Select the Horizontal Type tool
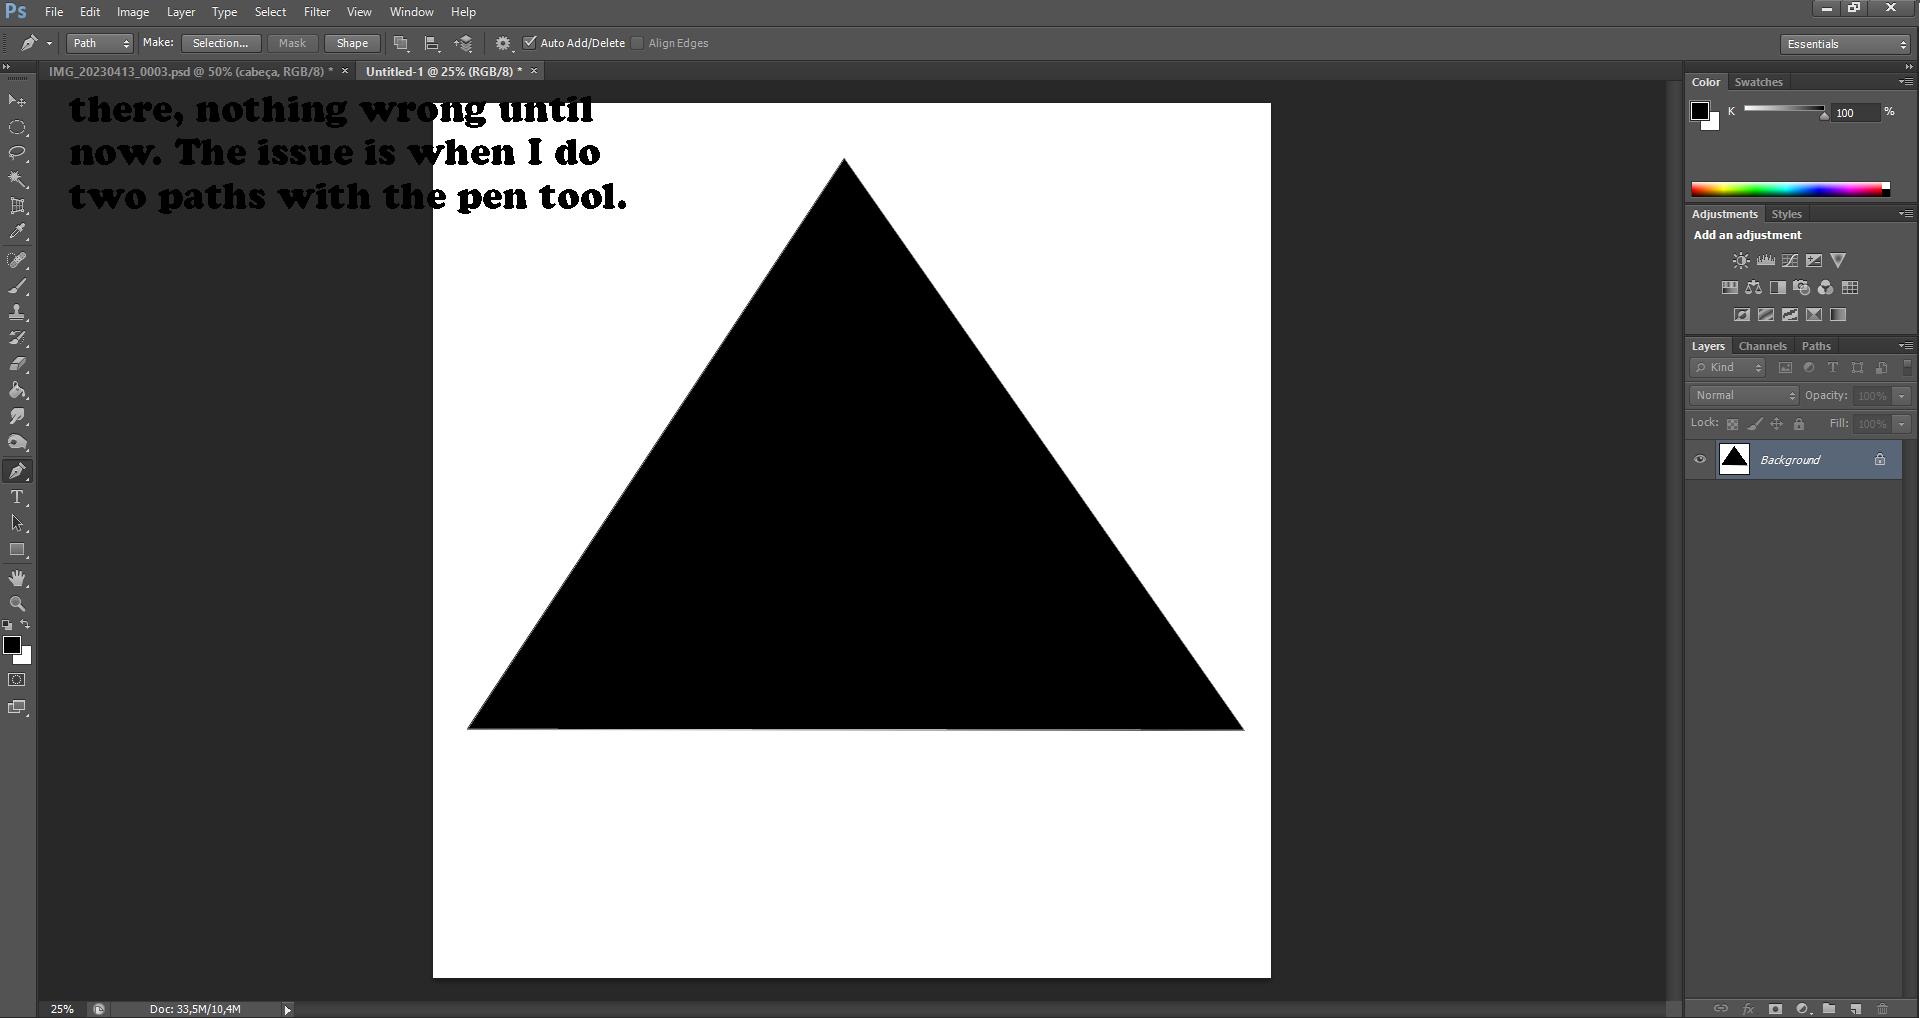This screenshot has width=1920, height=1018. [17, 497]
